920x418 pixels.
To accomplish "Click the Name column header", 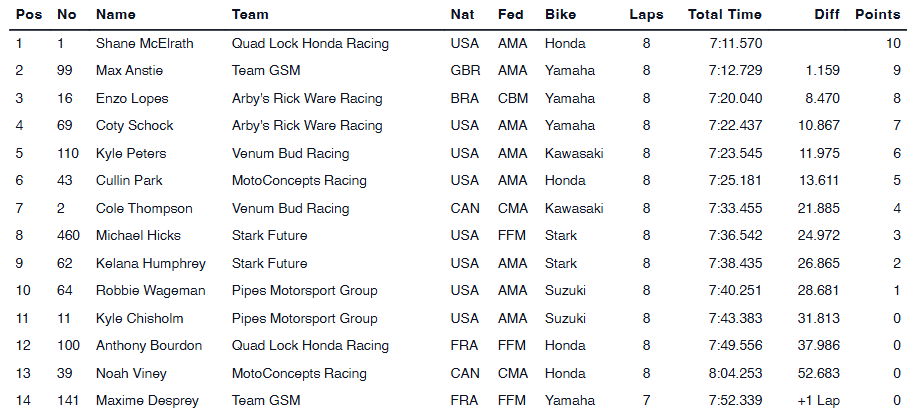I will (x=115, y=15).
